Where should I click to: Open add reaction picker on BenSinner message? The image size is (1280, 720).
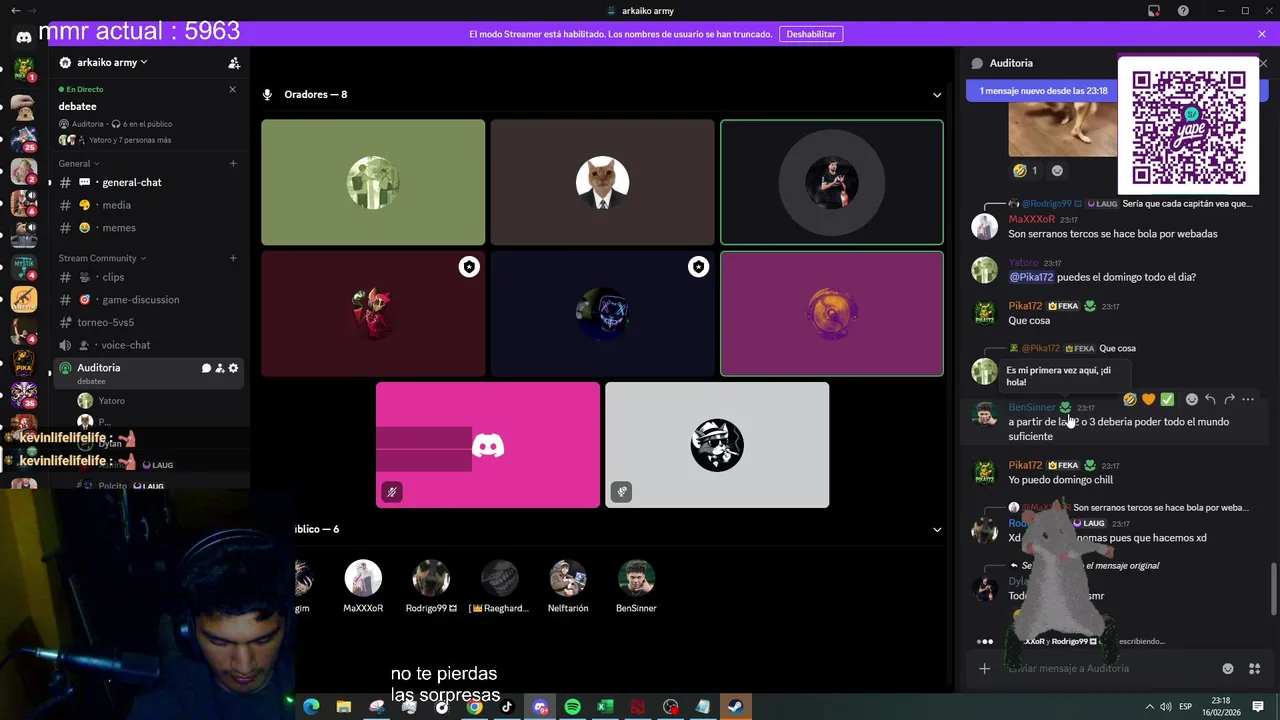(1191, 399)
